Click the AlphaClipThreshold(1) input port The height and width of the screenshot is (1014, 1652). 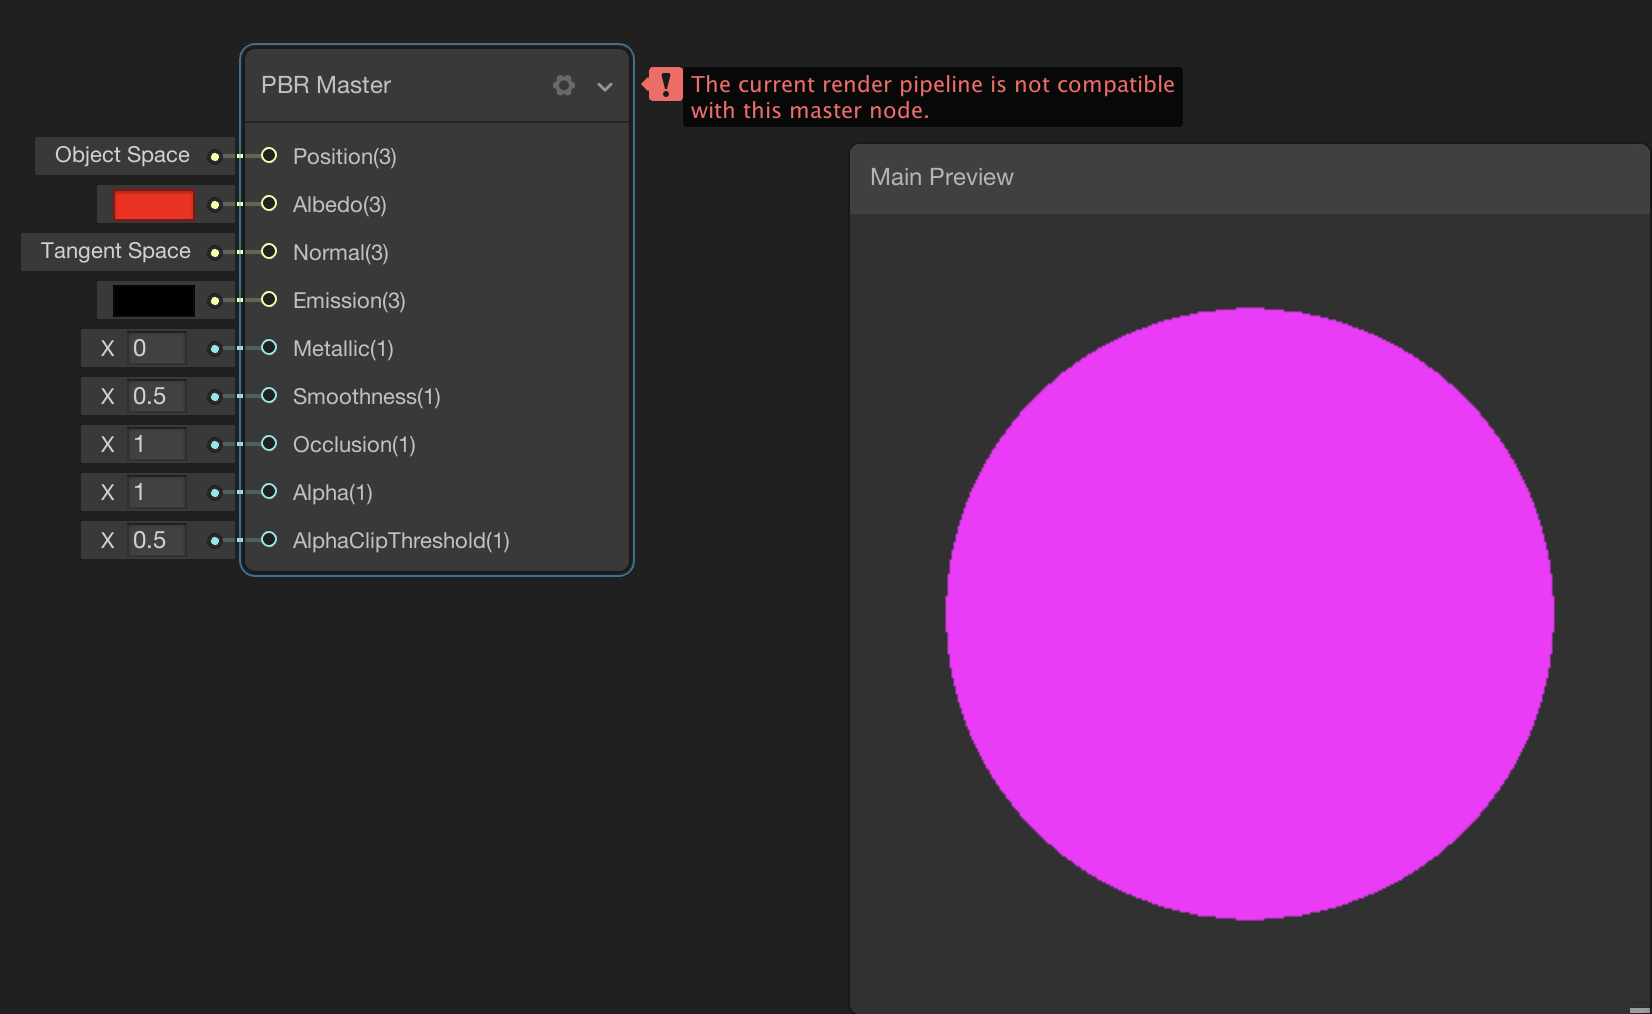(x=269, y=539)
